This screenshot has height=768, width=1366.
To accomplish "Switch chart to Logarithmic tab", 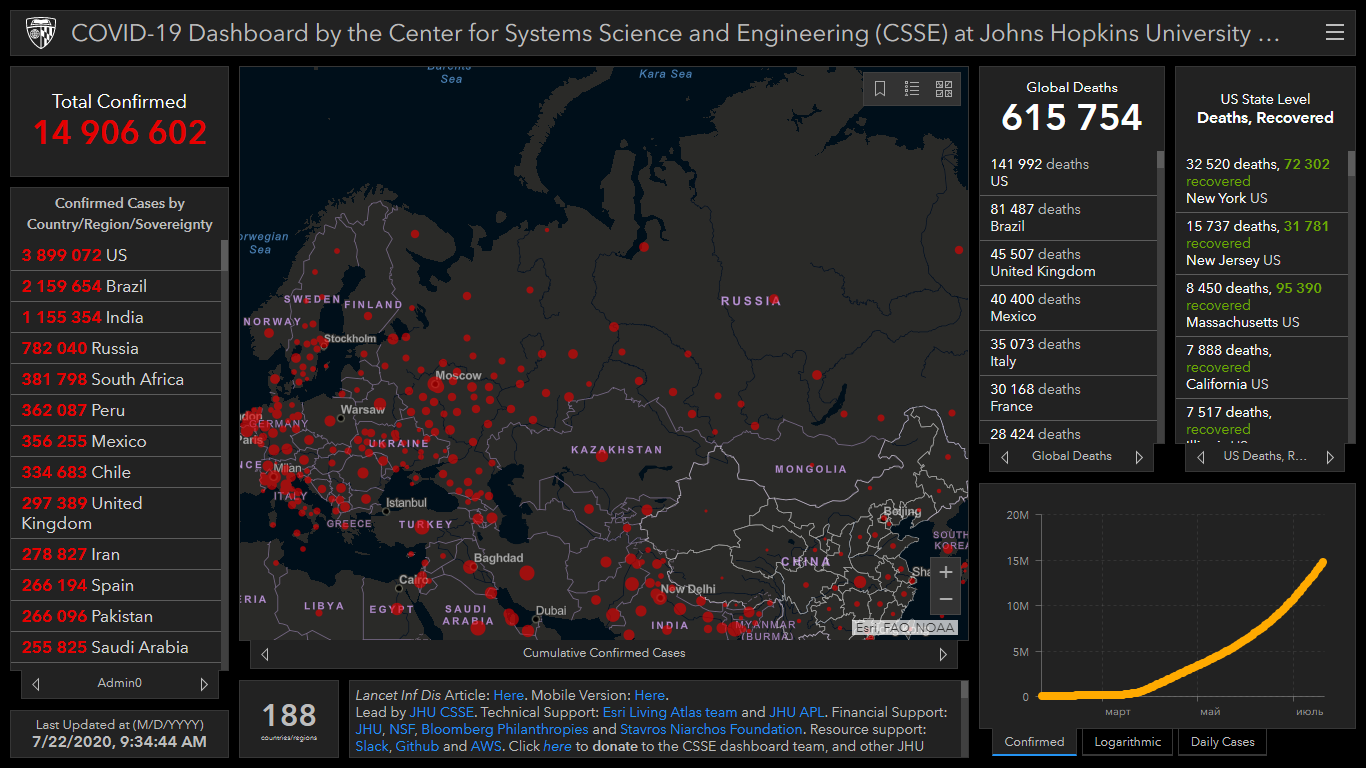I will [1127, 742].
